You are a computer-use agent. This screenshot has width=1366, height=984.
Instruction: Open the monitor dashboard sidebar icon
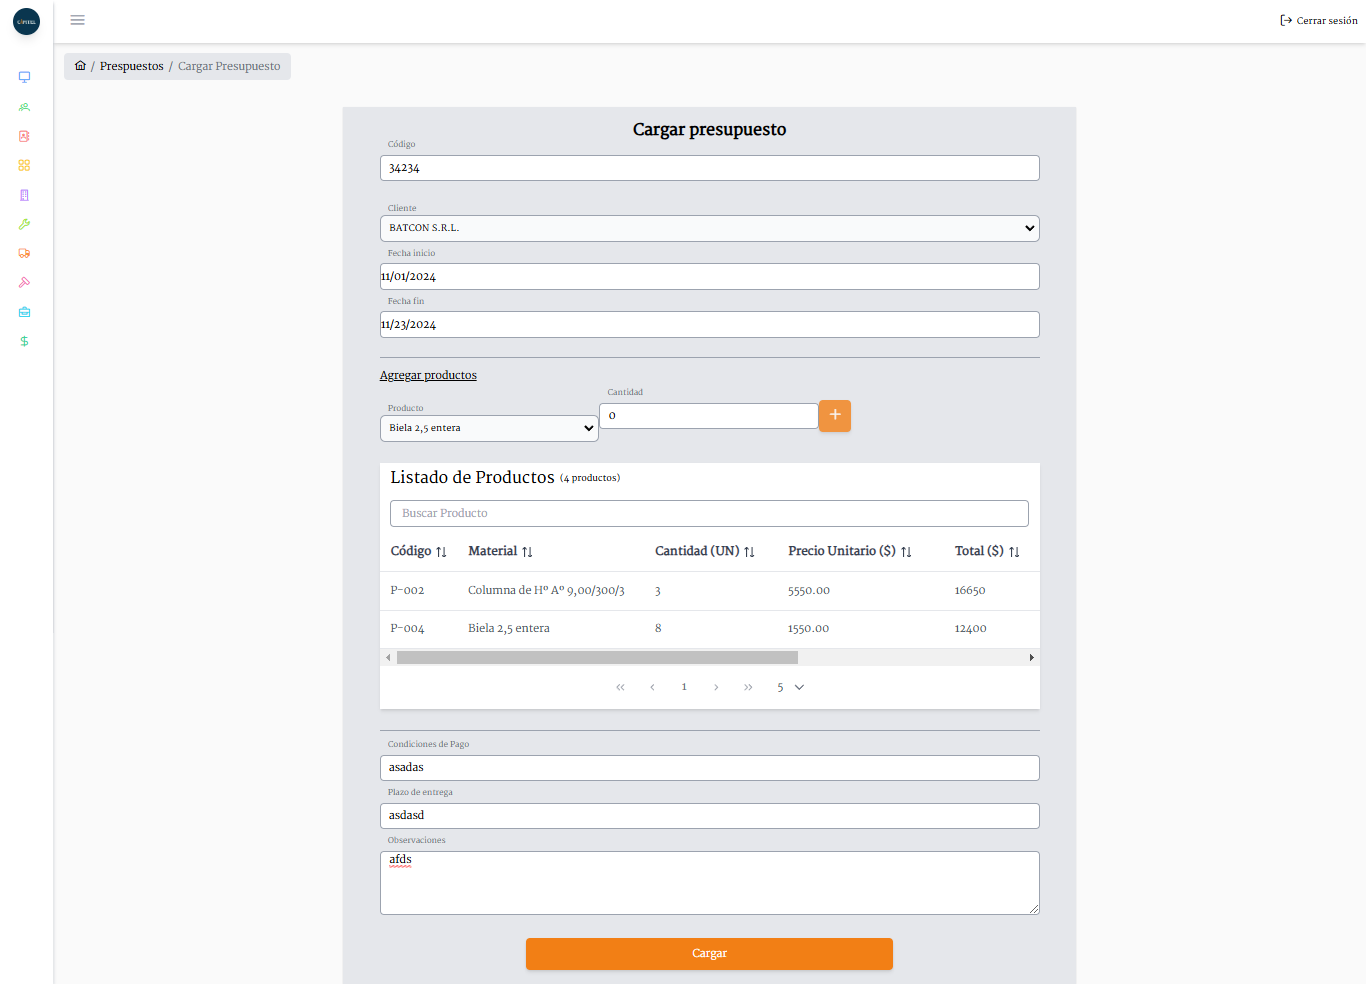tap(24, 77)
